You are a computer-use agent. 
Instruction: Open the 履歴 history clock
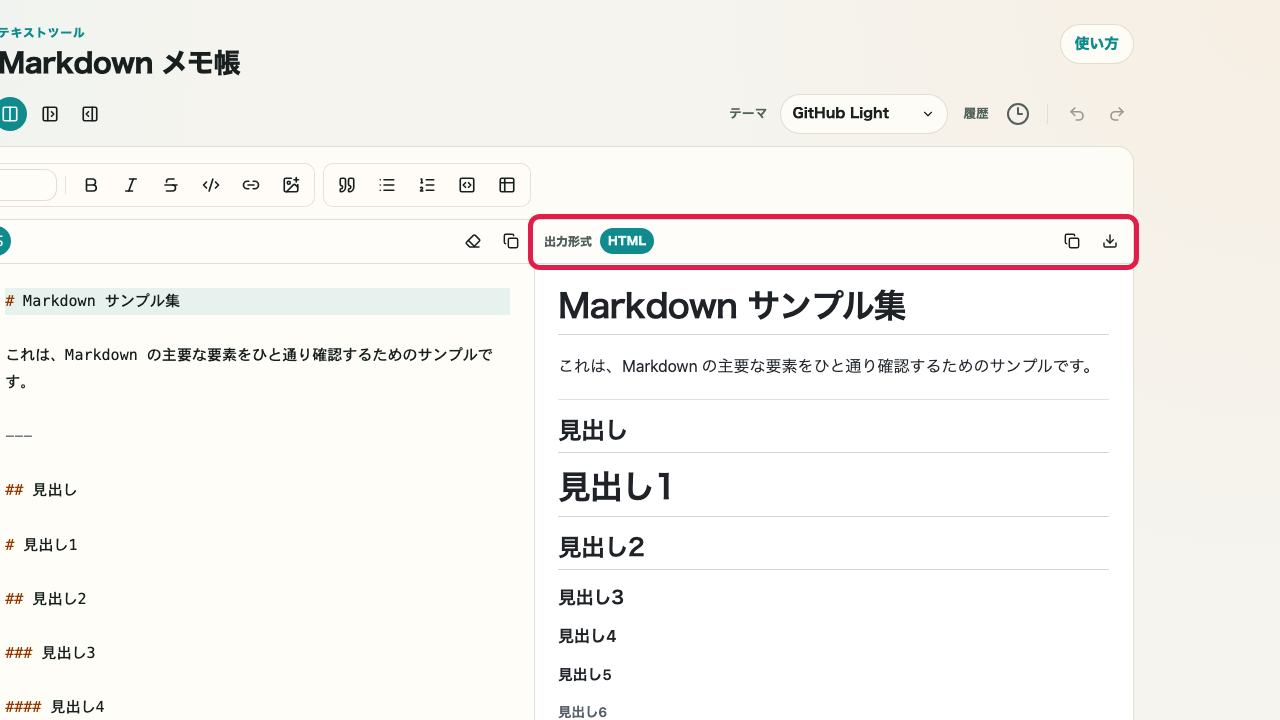pos(1017,114)
